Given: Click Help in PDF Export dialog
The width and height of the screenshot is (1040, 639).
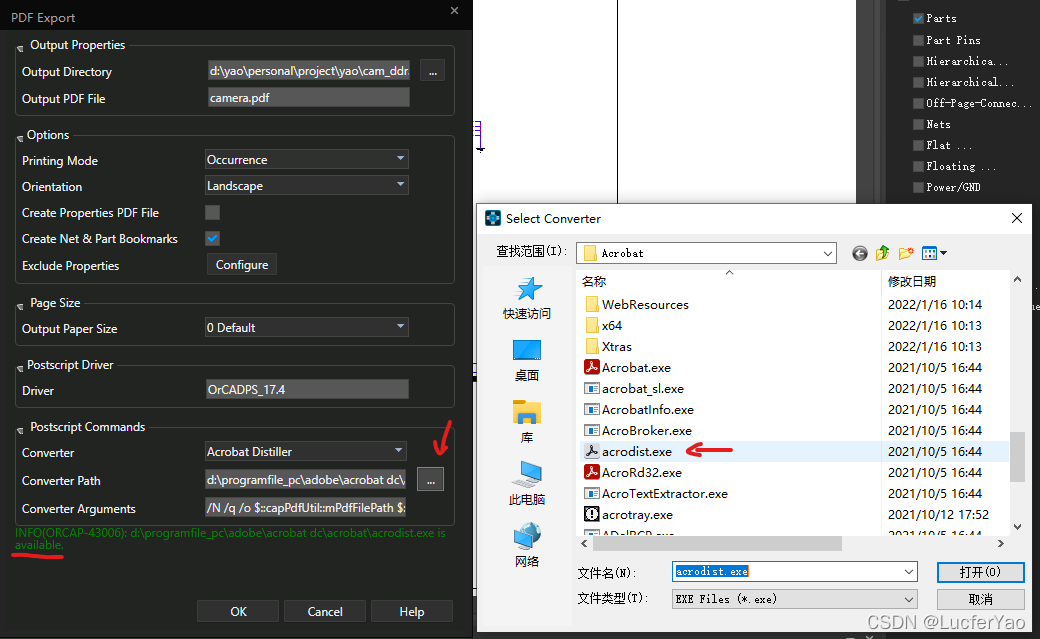Looking at the screenshot, I should coord(412,611).
